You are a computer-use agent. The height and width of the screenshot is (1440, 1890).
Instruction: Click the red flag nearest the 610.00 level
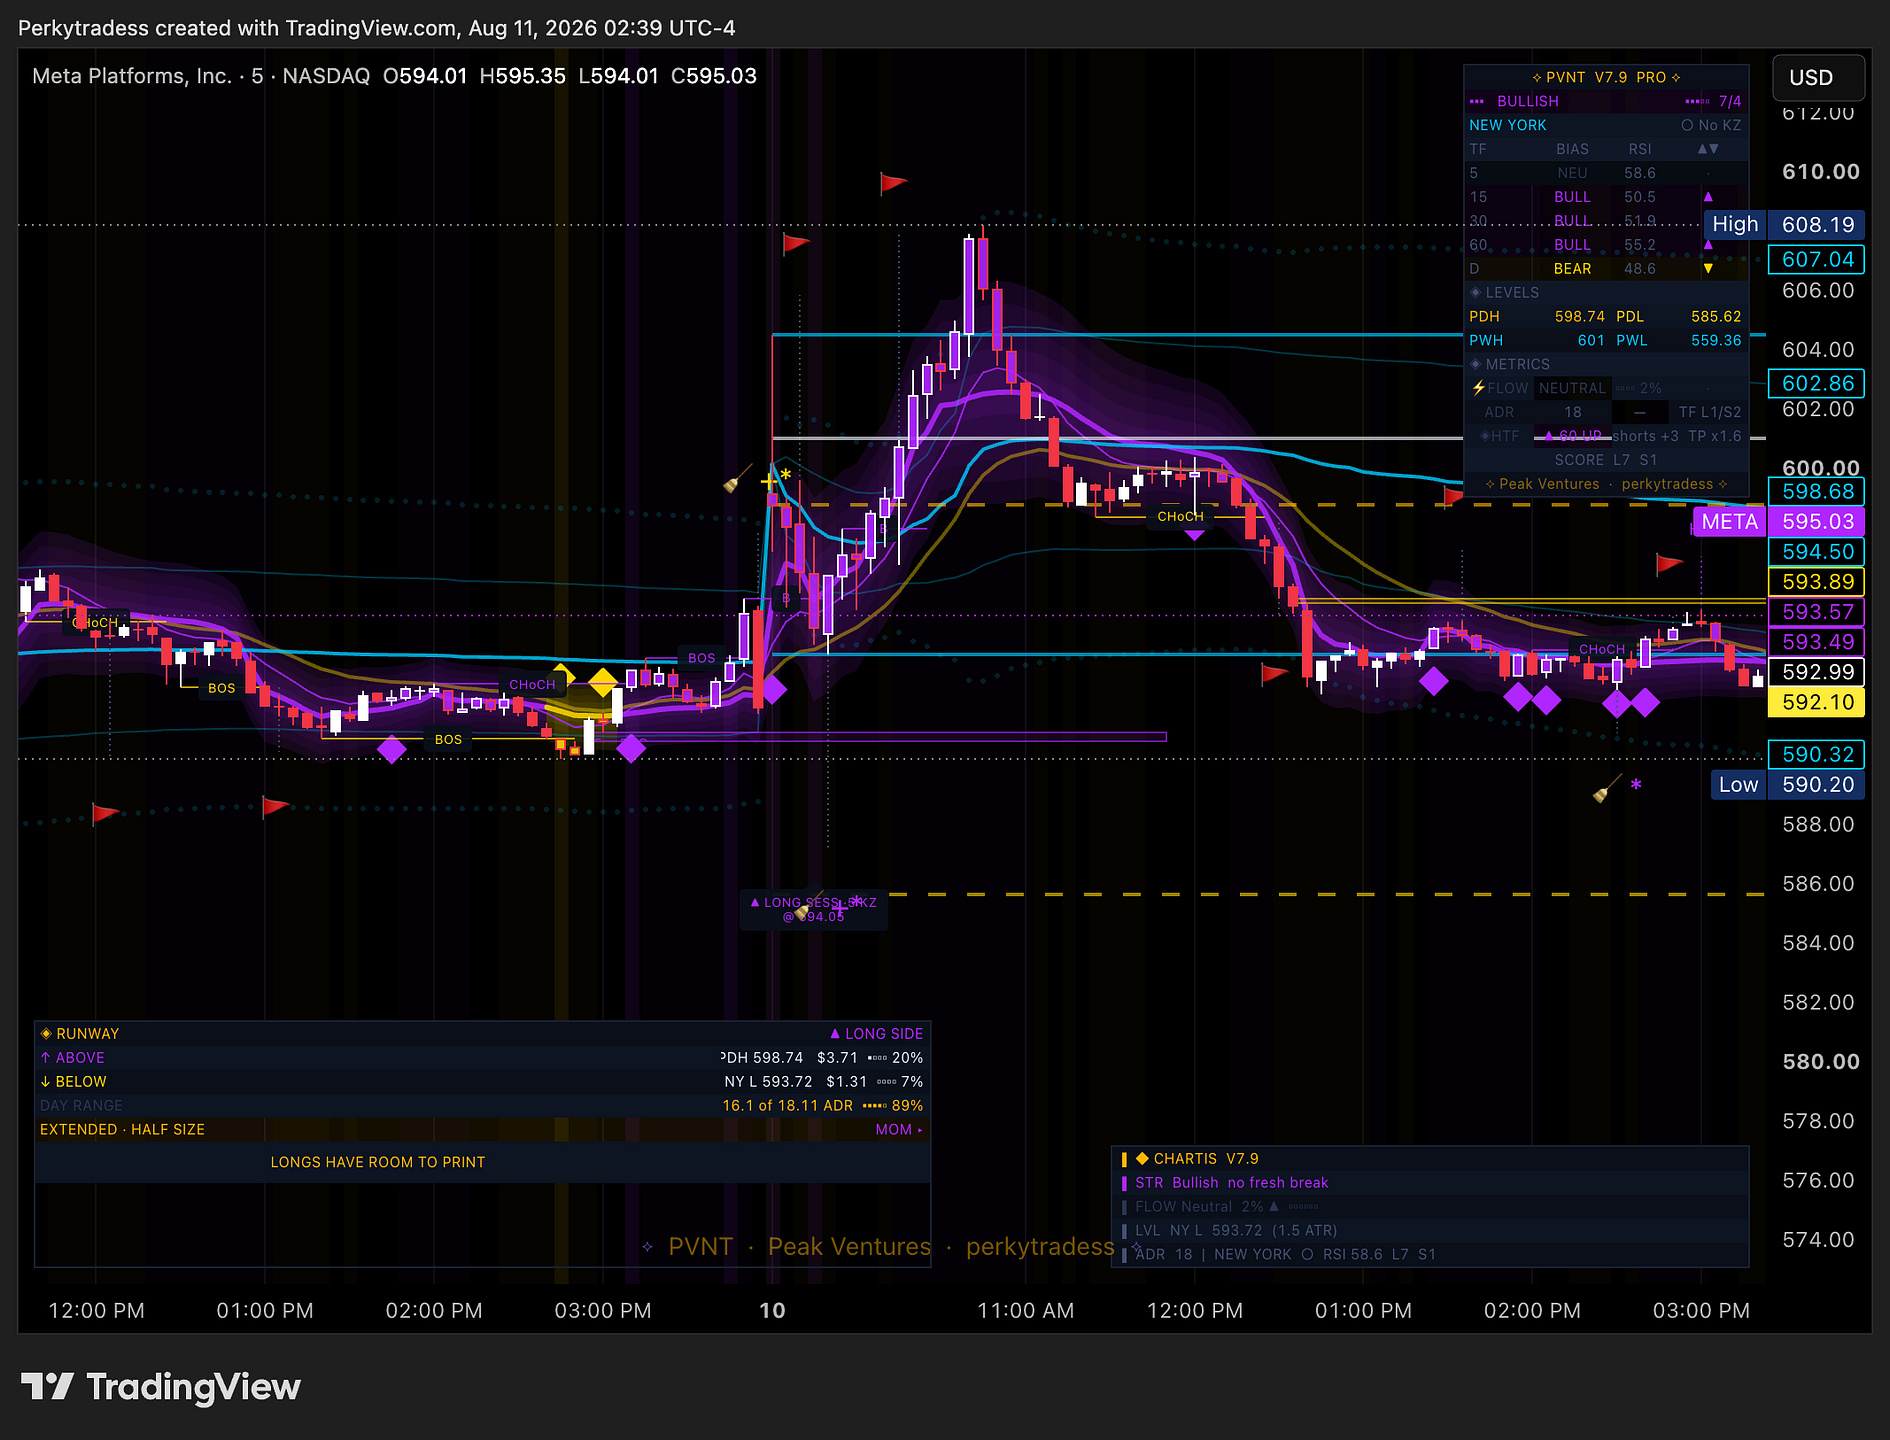point(893,183)
